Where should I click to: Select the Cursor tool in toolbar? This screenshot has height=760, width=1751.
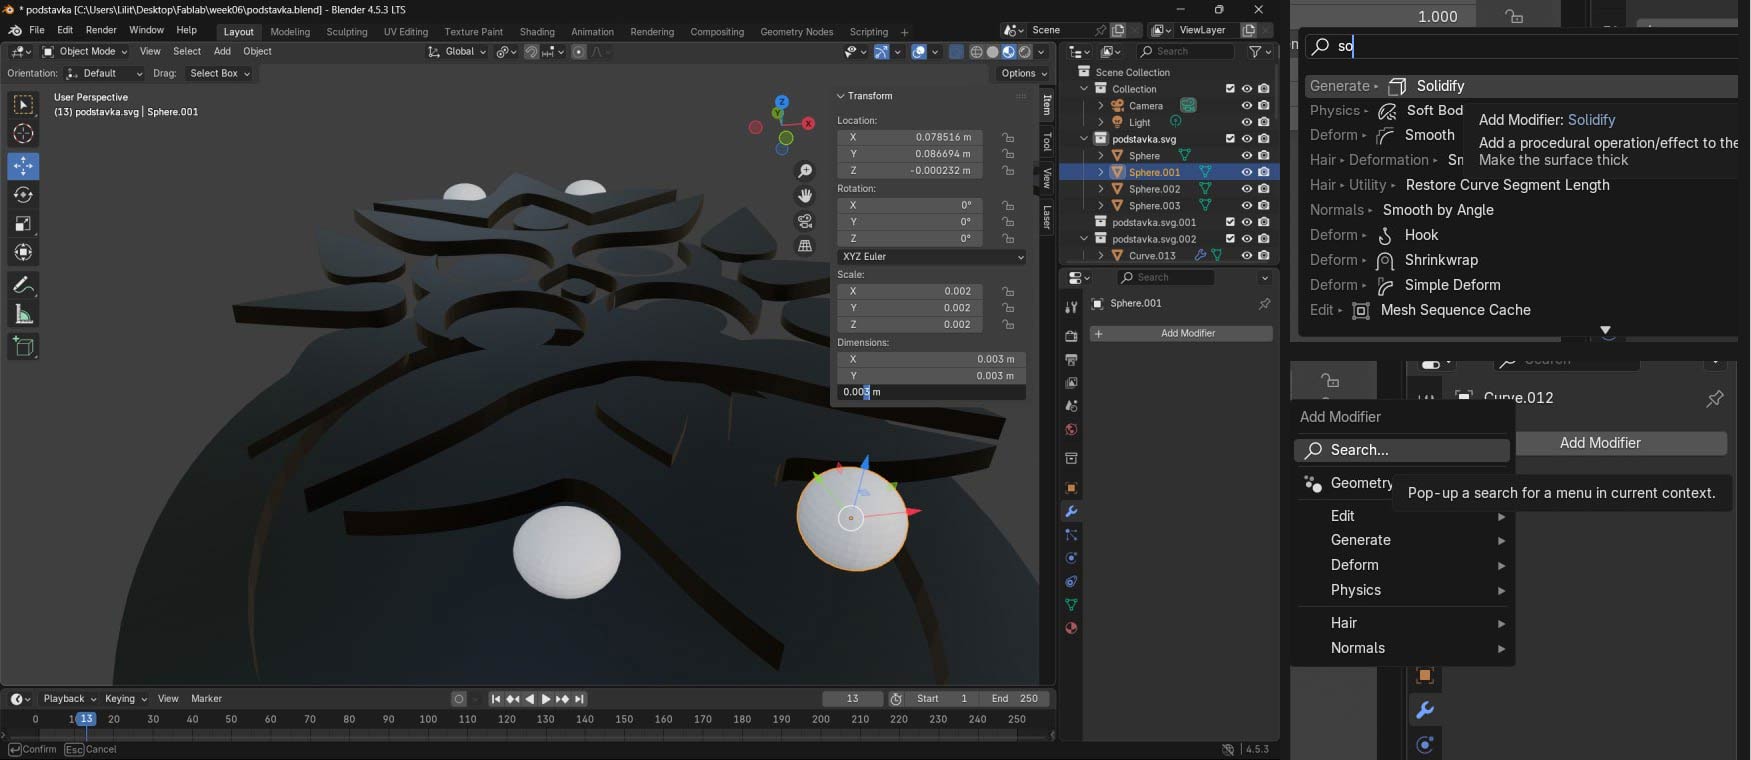tap(23, 134)
